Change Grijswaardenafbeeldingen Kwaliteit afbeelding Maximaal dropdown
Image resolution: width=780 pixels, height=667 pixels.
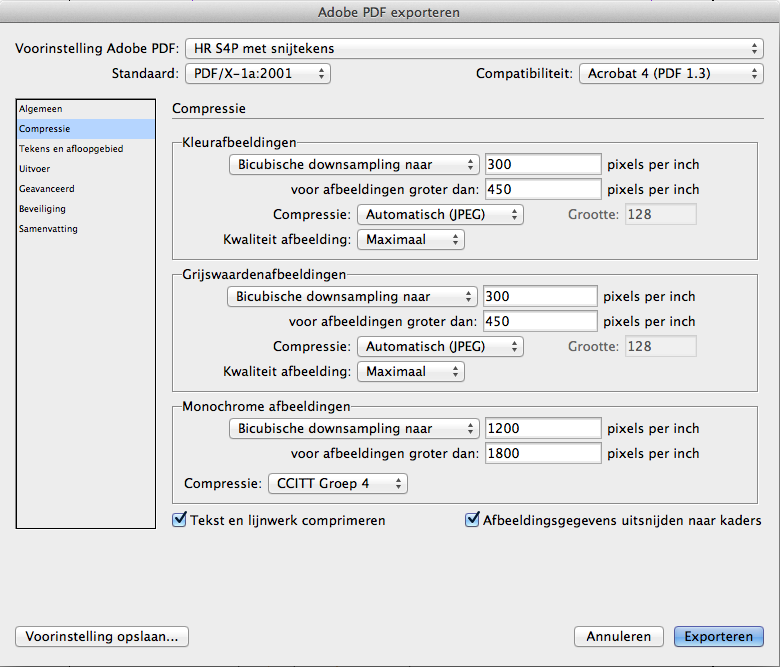click(x=411, y=372)
